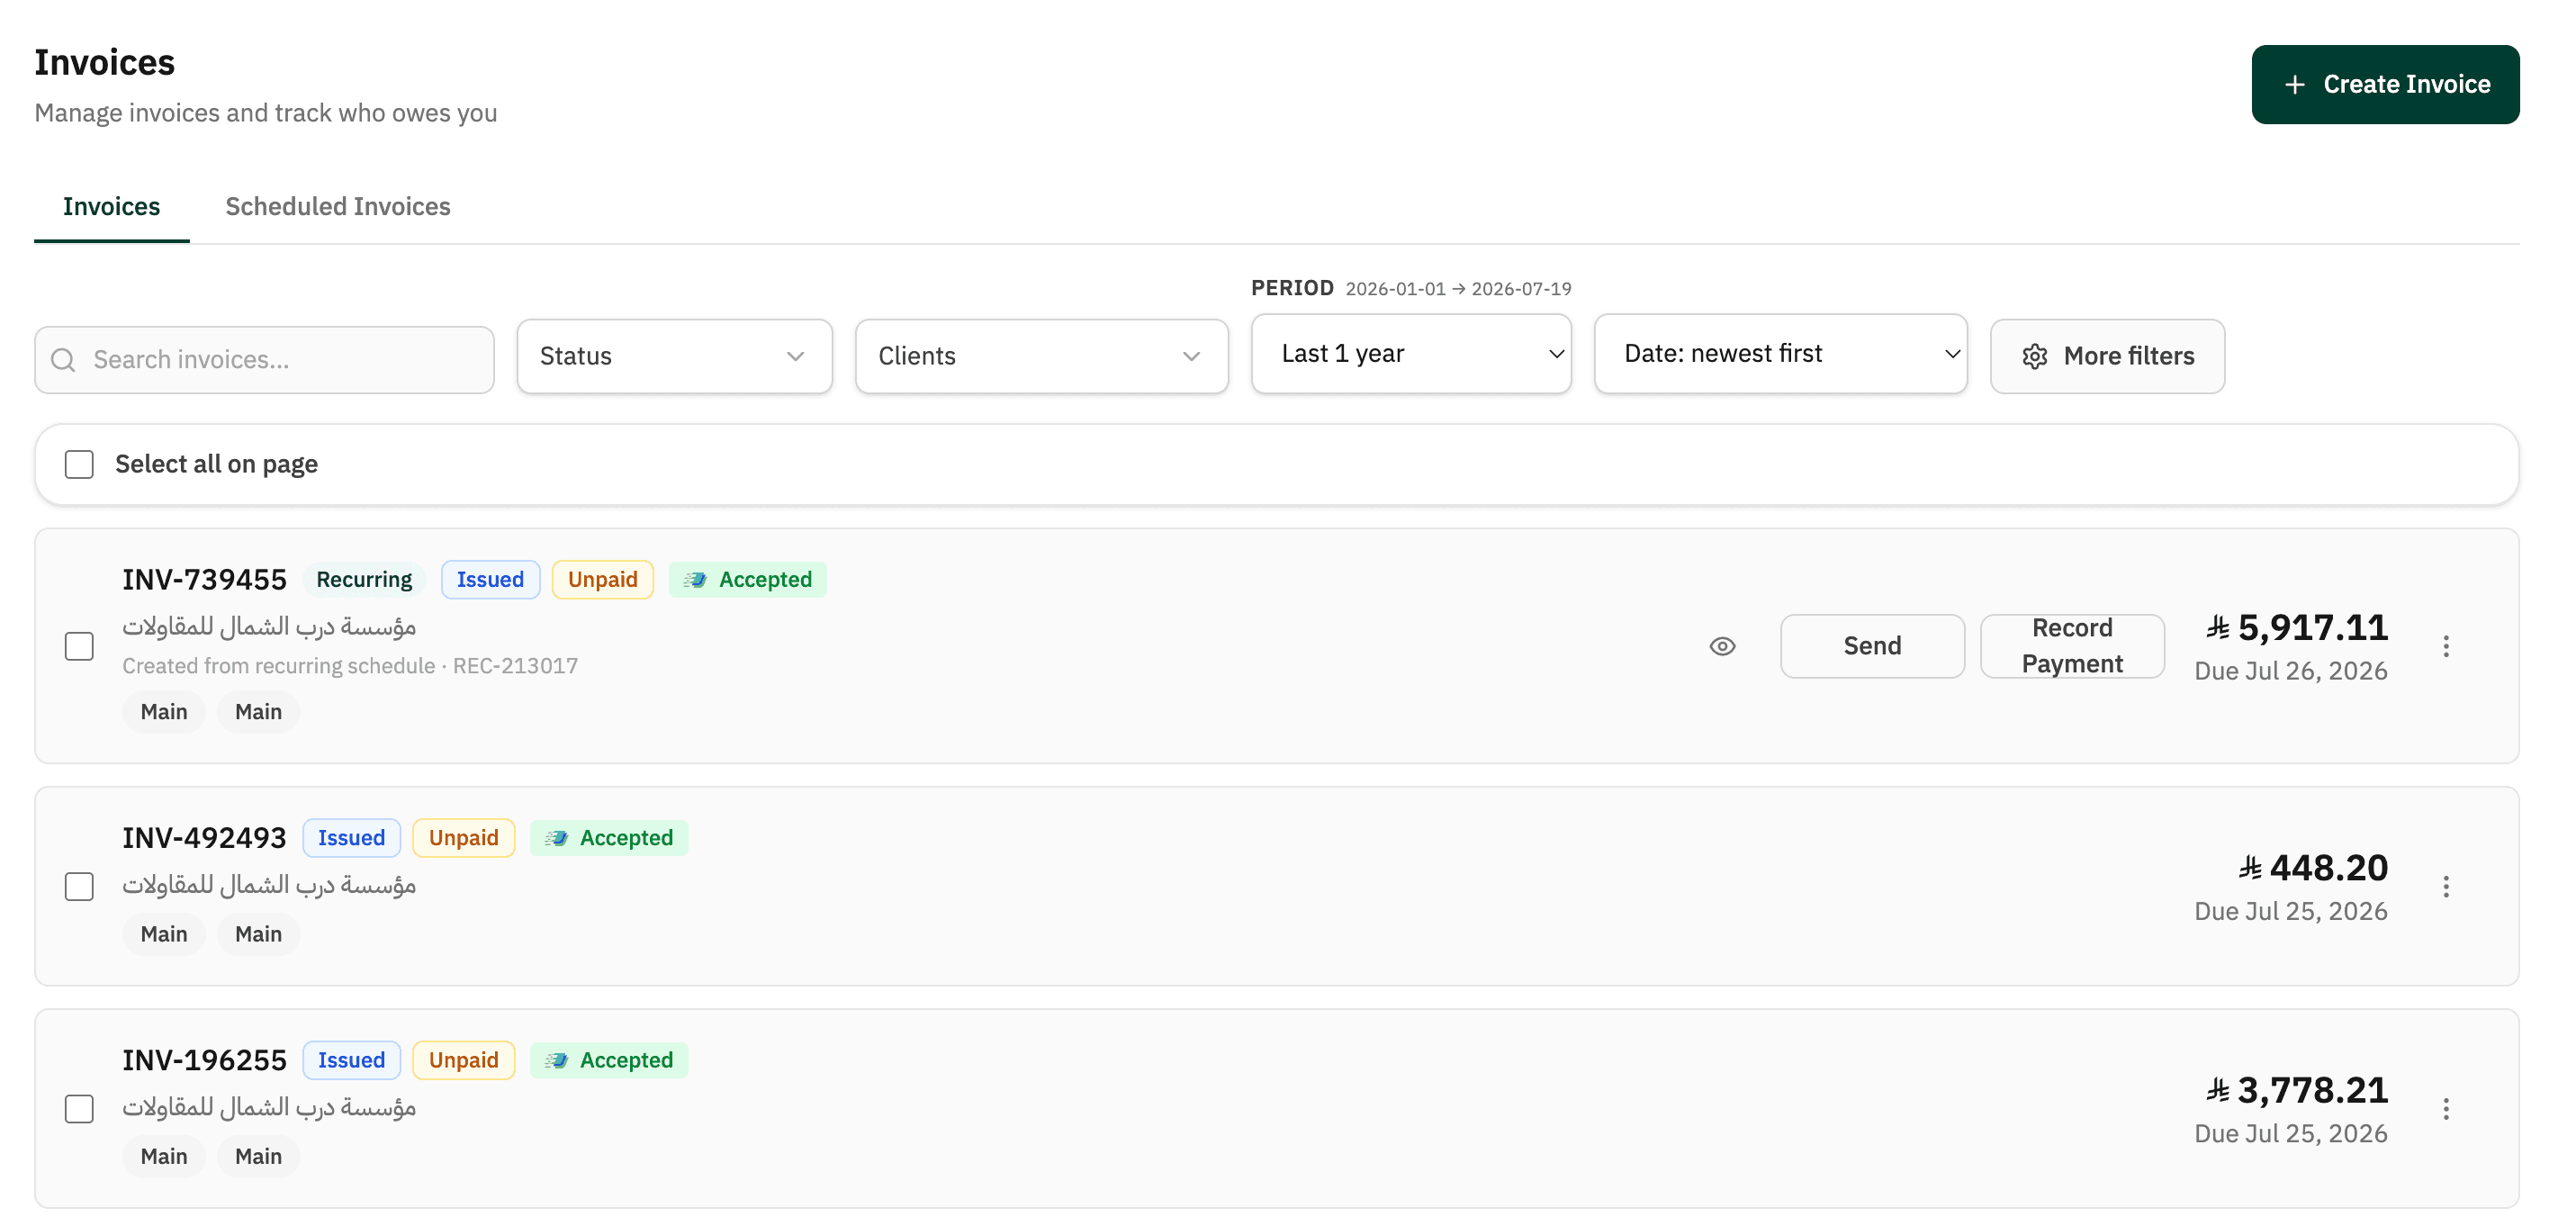Image resolution: width=2576 pixels, height=1226 pixels.
Task: Open invoice number INV-492493
Action: pos(204,838)
